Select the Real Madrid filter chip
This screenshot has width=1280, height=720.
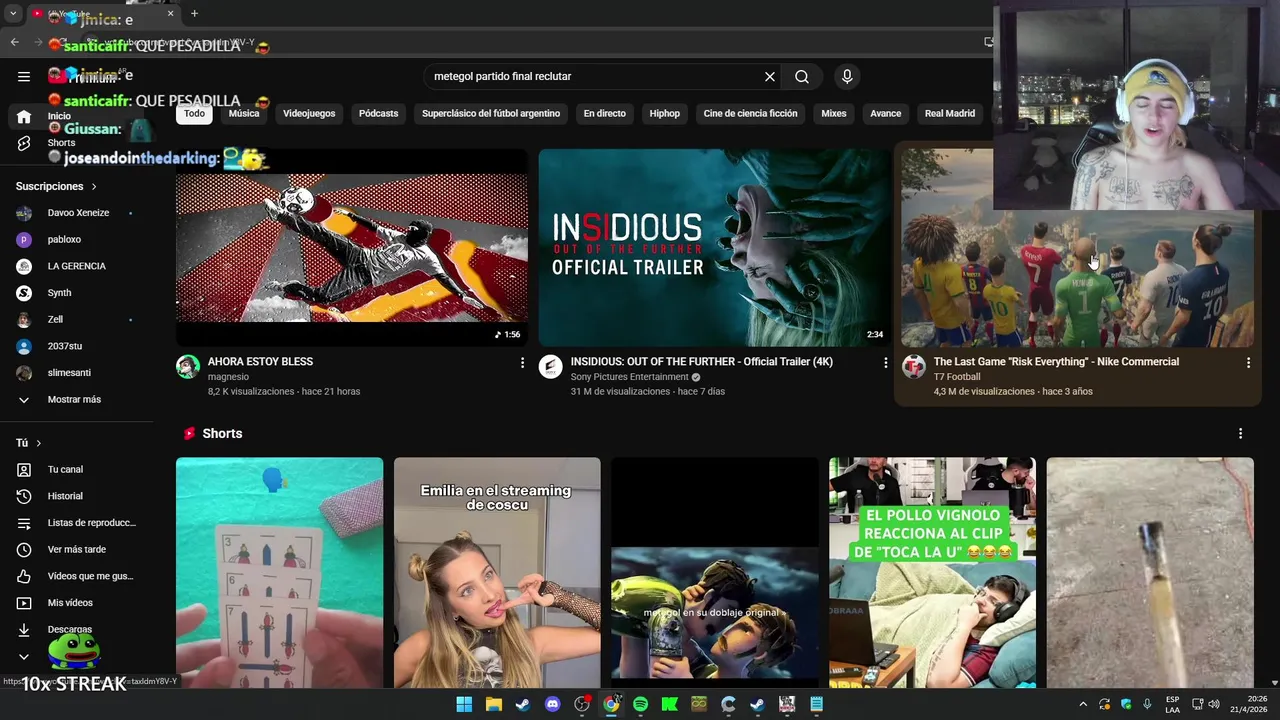coord(950,113)
